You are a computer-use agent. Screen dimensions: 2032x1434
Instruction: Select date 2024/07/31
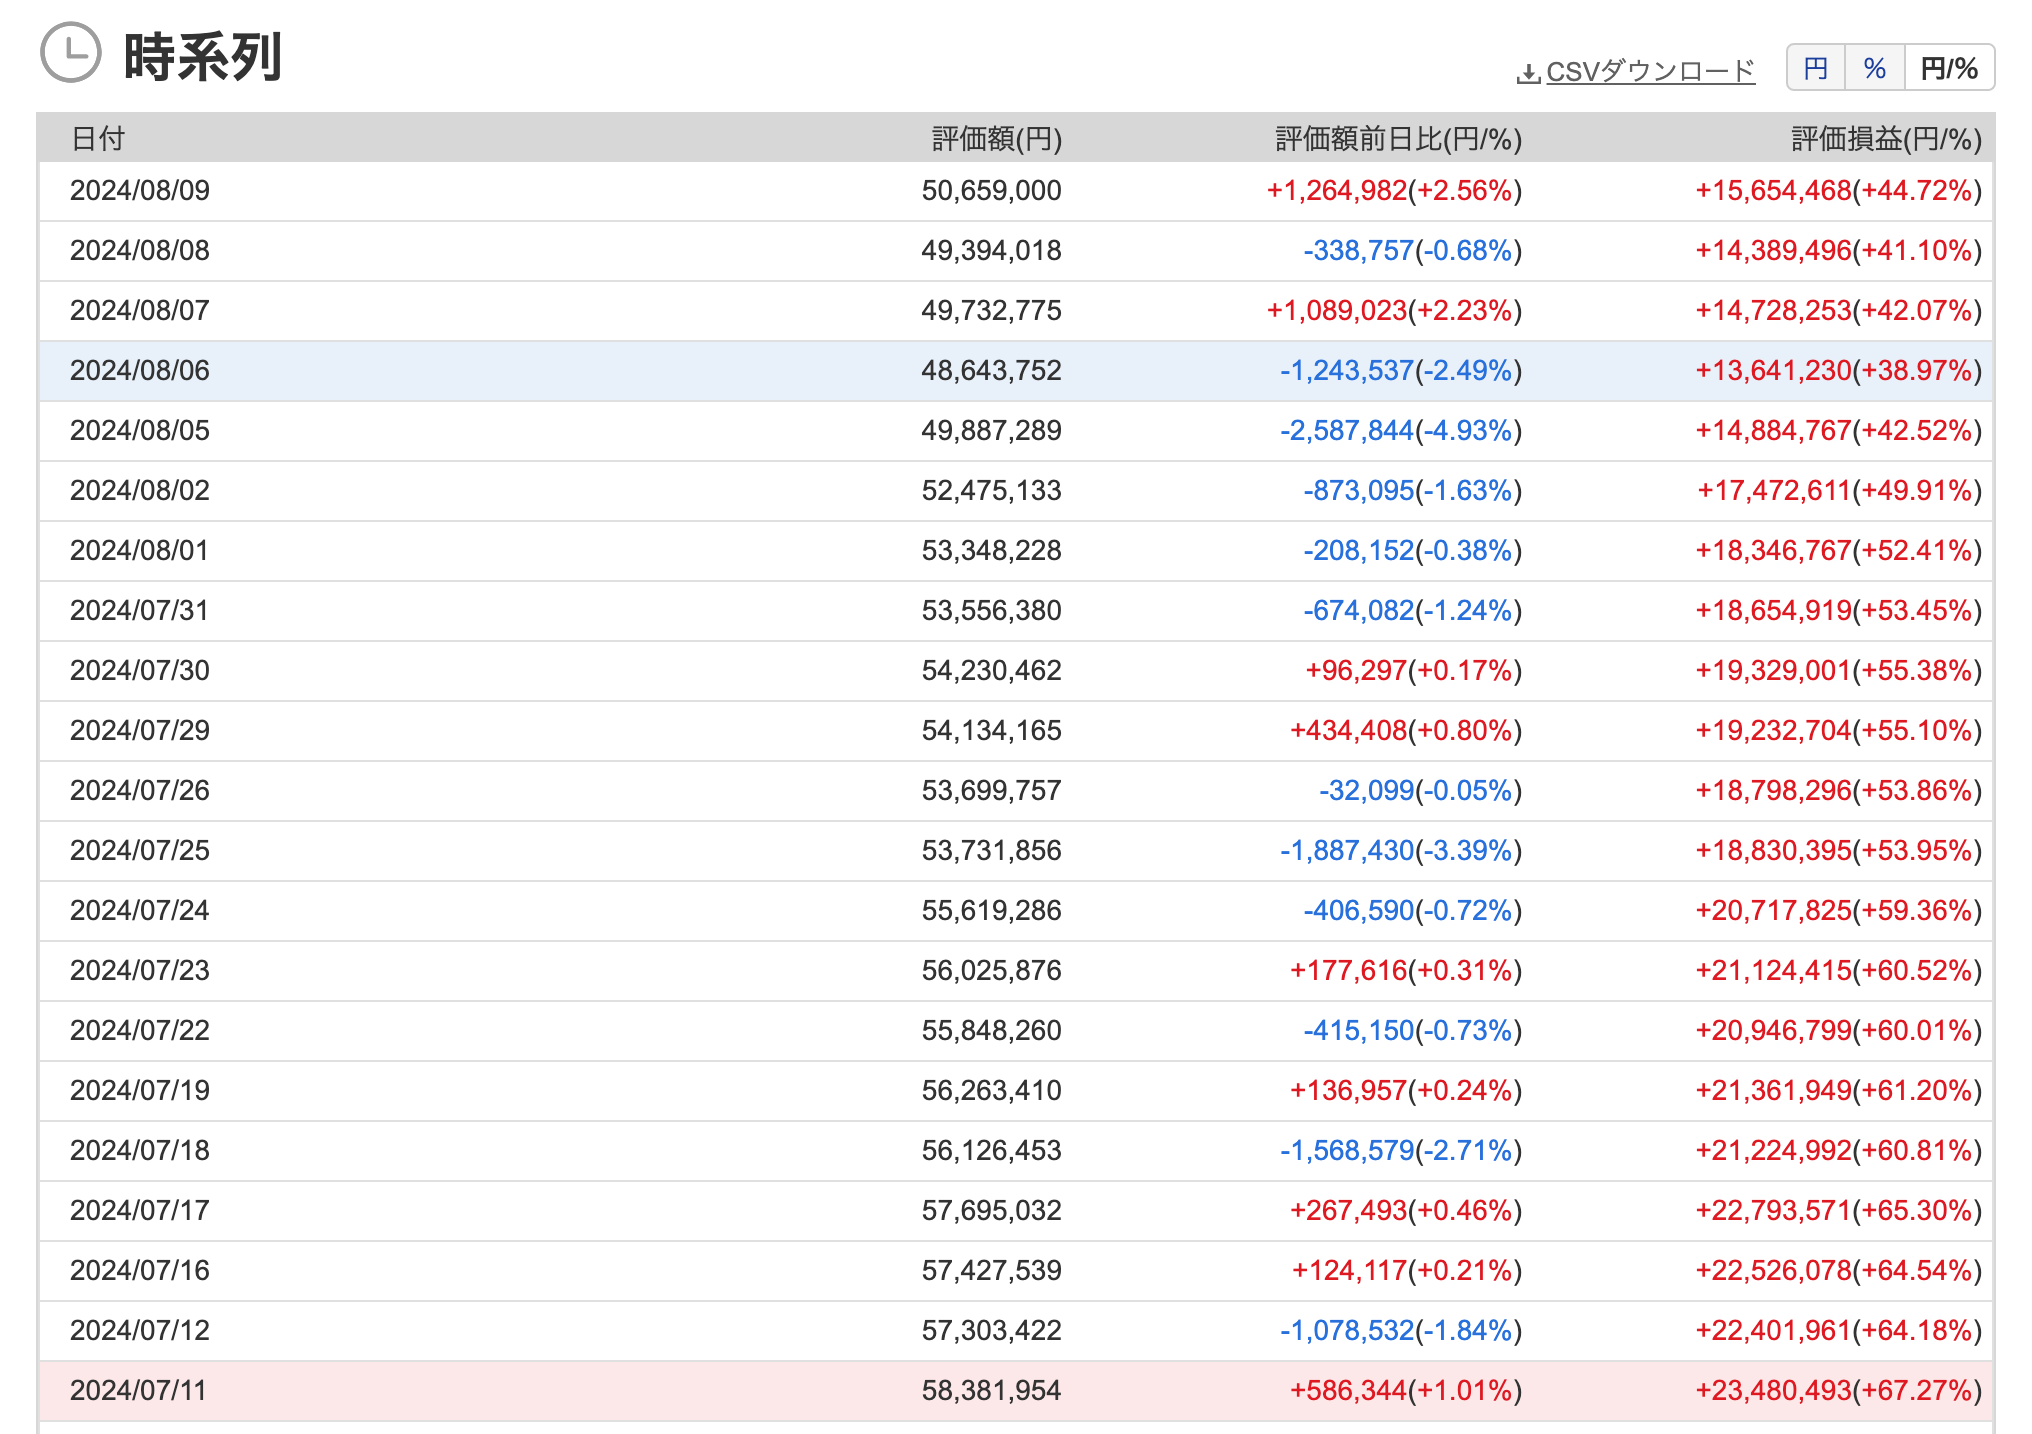point(140,610)
